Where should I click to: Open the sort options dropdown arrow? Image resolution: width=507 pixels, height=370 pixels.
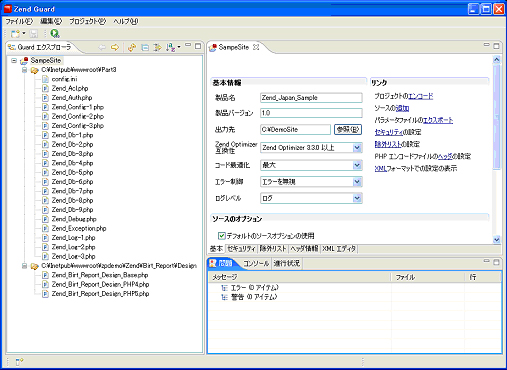click(179, 47)
